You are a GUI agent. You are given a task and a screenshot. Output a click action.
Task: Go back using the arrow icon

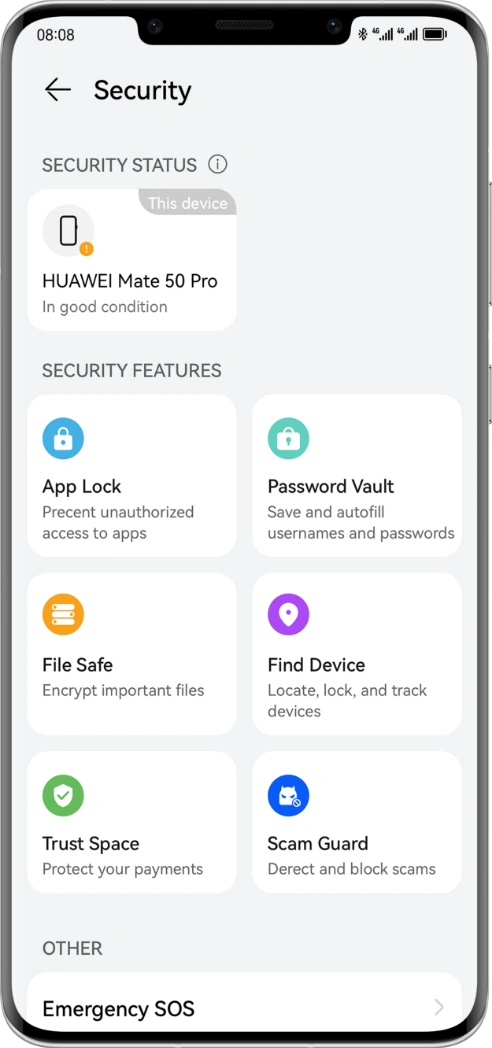click(x=57, y=90)
